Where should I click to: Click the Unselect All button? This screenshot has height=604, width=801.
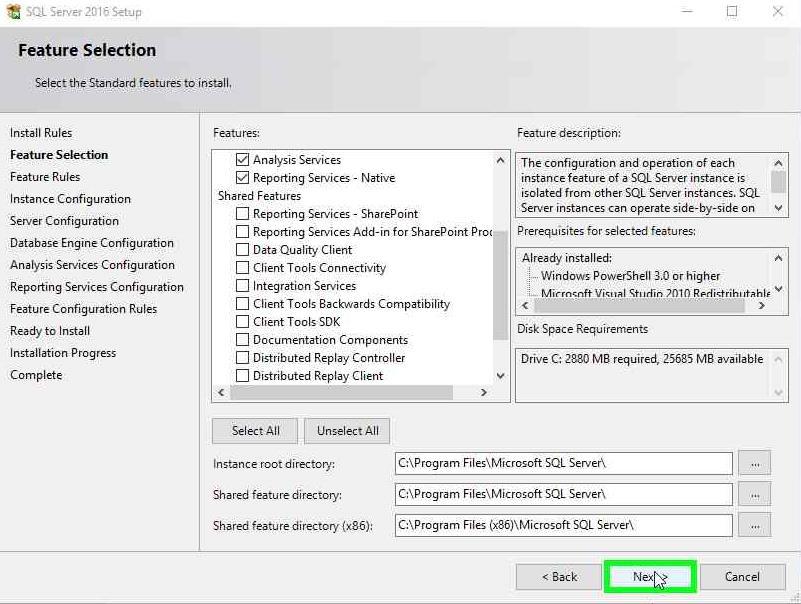347,431
